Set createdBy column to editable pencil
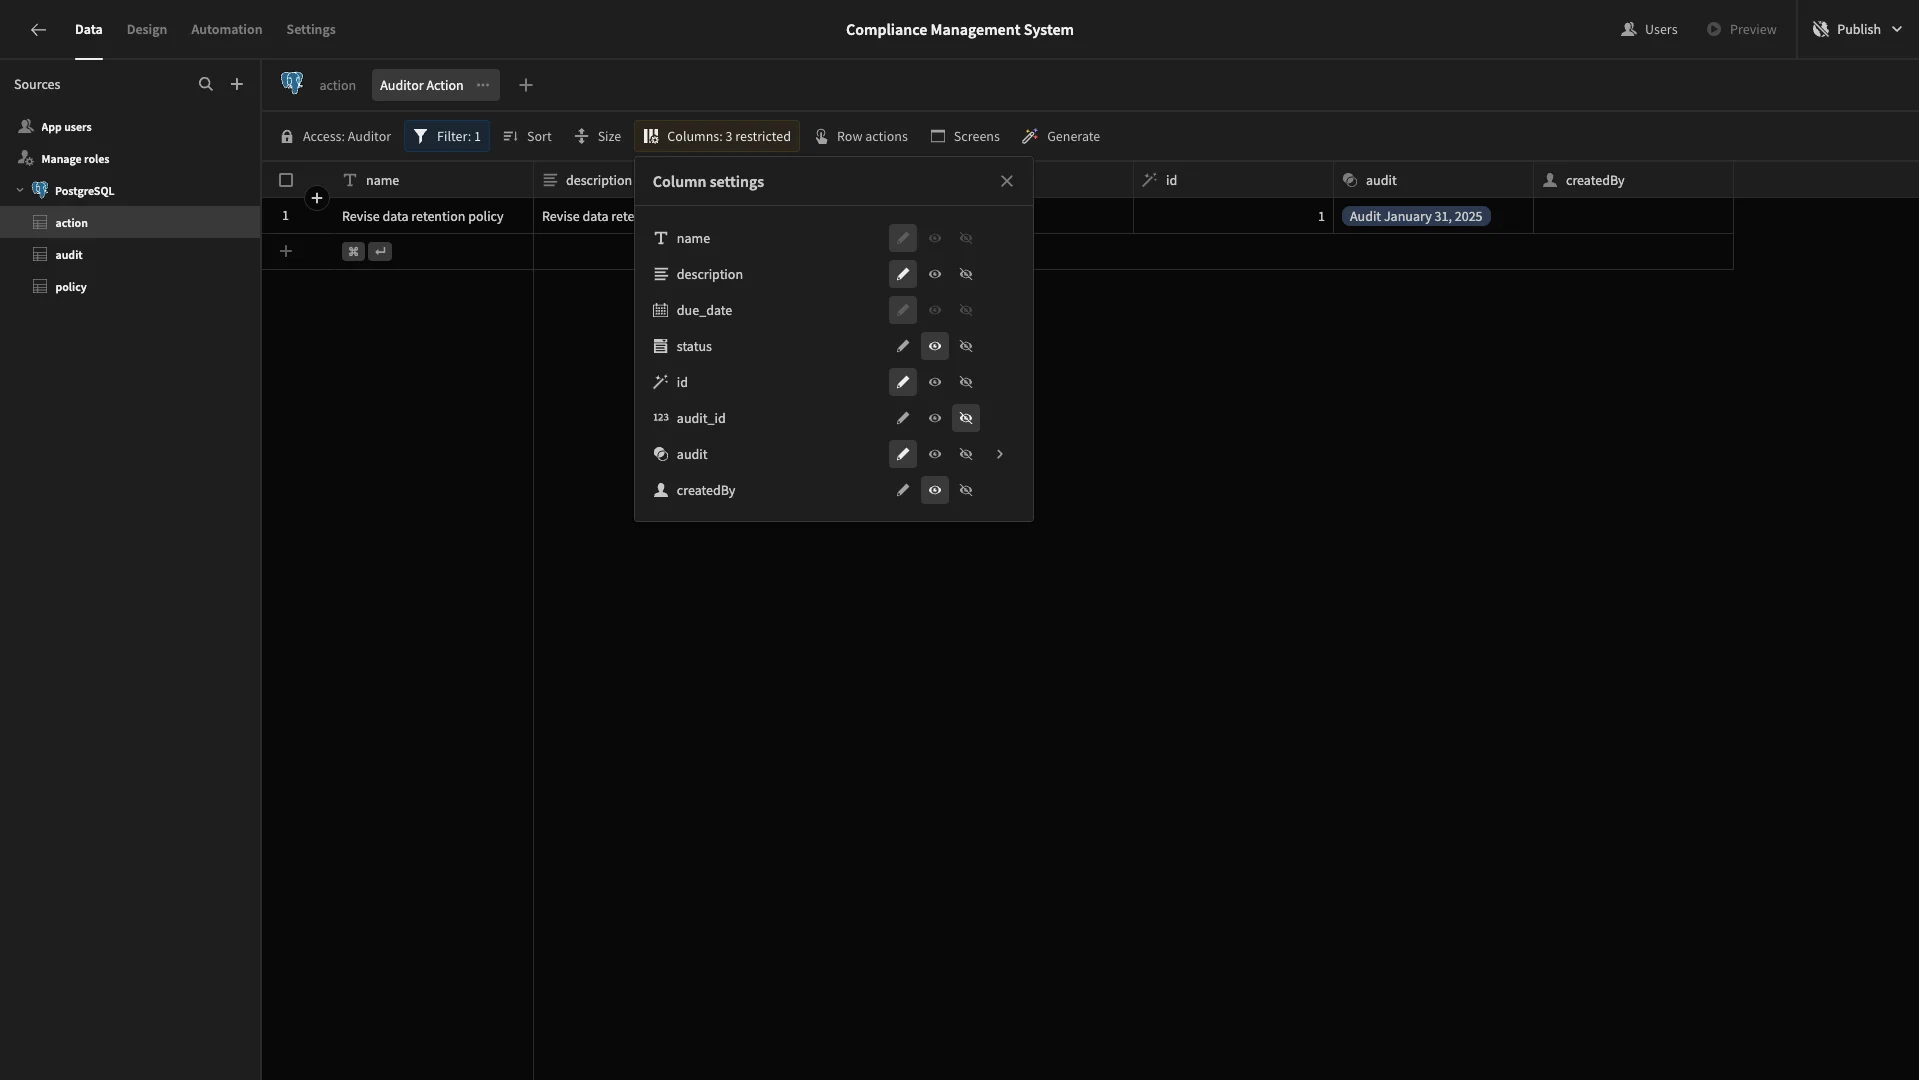Image resolution: width=1919 pixels, height=1080 pixels. [903, 490]
